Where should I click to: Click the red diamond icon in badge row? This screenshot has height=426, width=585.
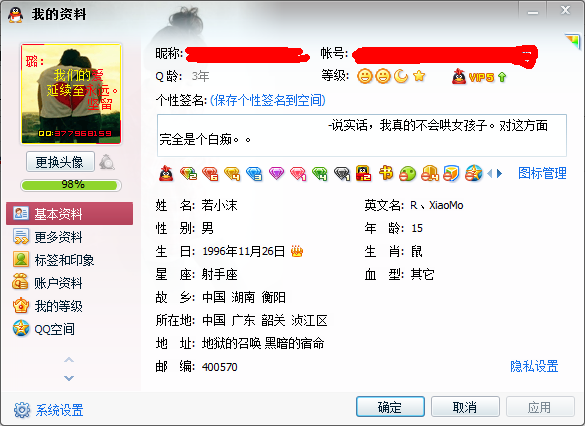tap(210, 173)
